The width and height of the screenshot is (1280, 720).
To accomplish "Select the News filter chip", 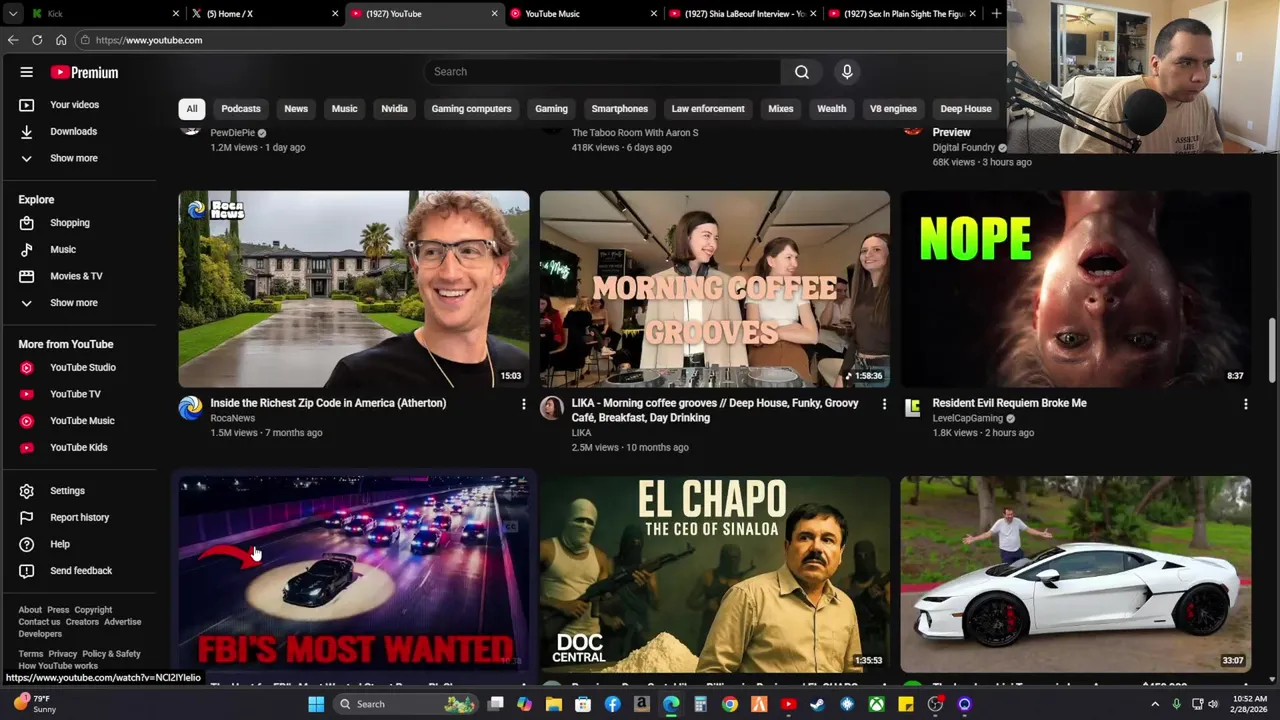I will (296, 109).
